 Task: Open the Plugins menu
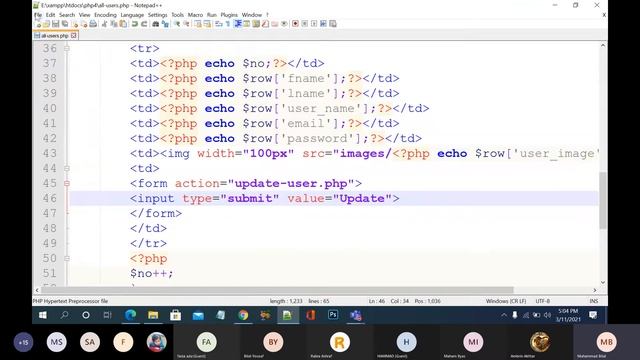point(229,15)
